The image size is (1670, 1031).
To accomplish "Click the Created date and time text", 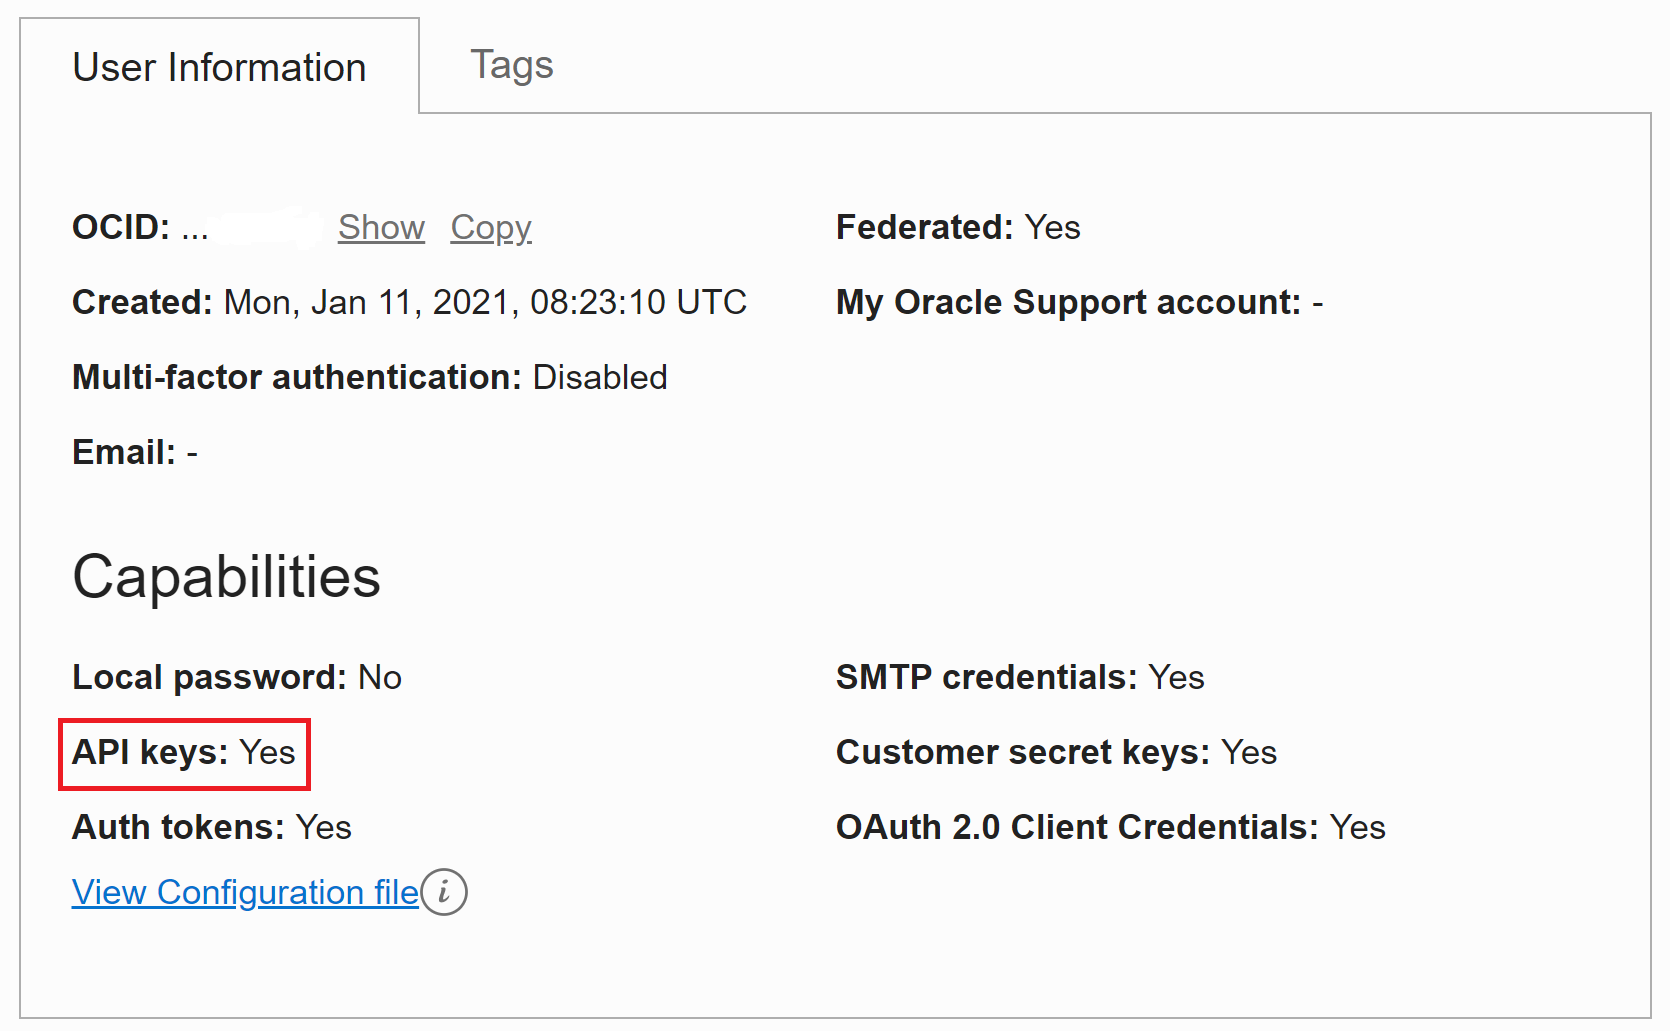I will pos(484,302).
